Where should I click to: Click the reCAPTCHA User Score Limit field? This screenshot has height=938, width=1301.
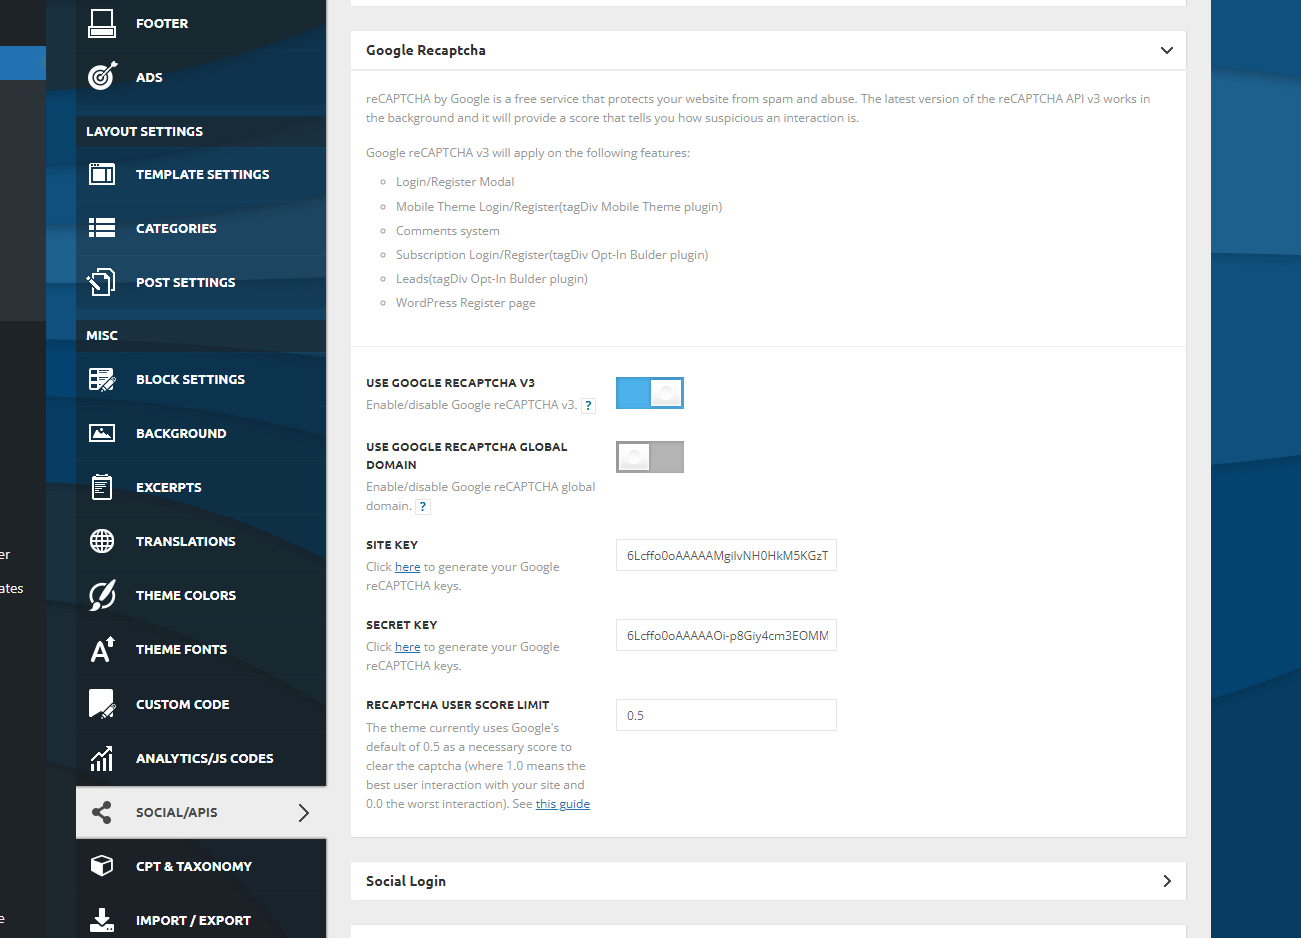click(726, 715)
